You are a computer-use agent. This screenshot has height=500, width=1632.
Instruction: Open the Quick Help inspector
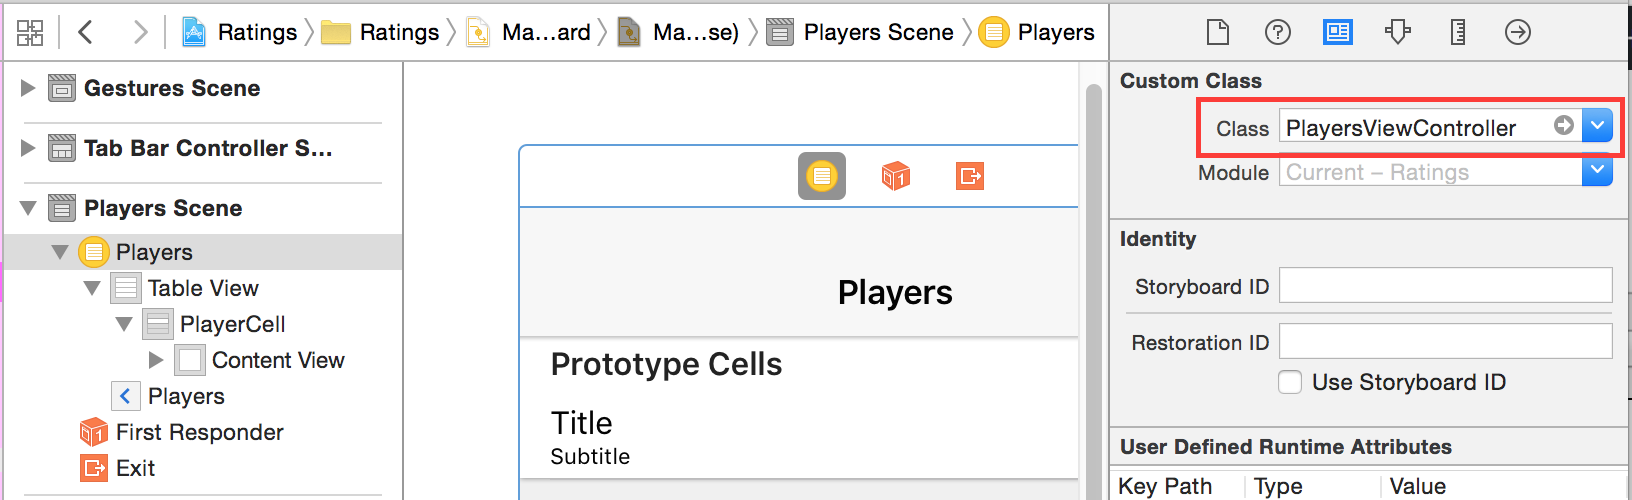tap(1277, 33)
